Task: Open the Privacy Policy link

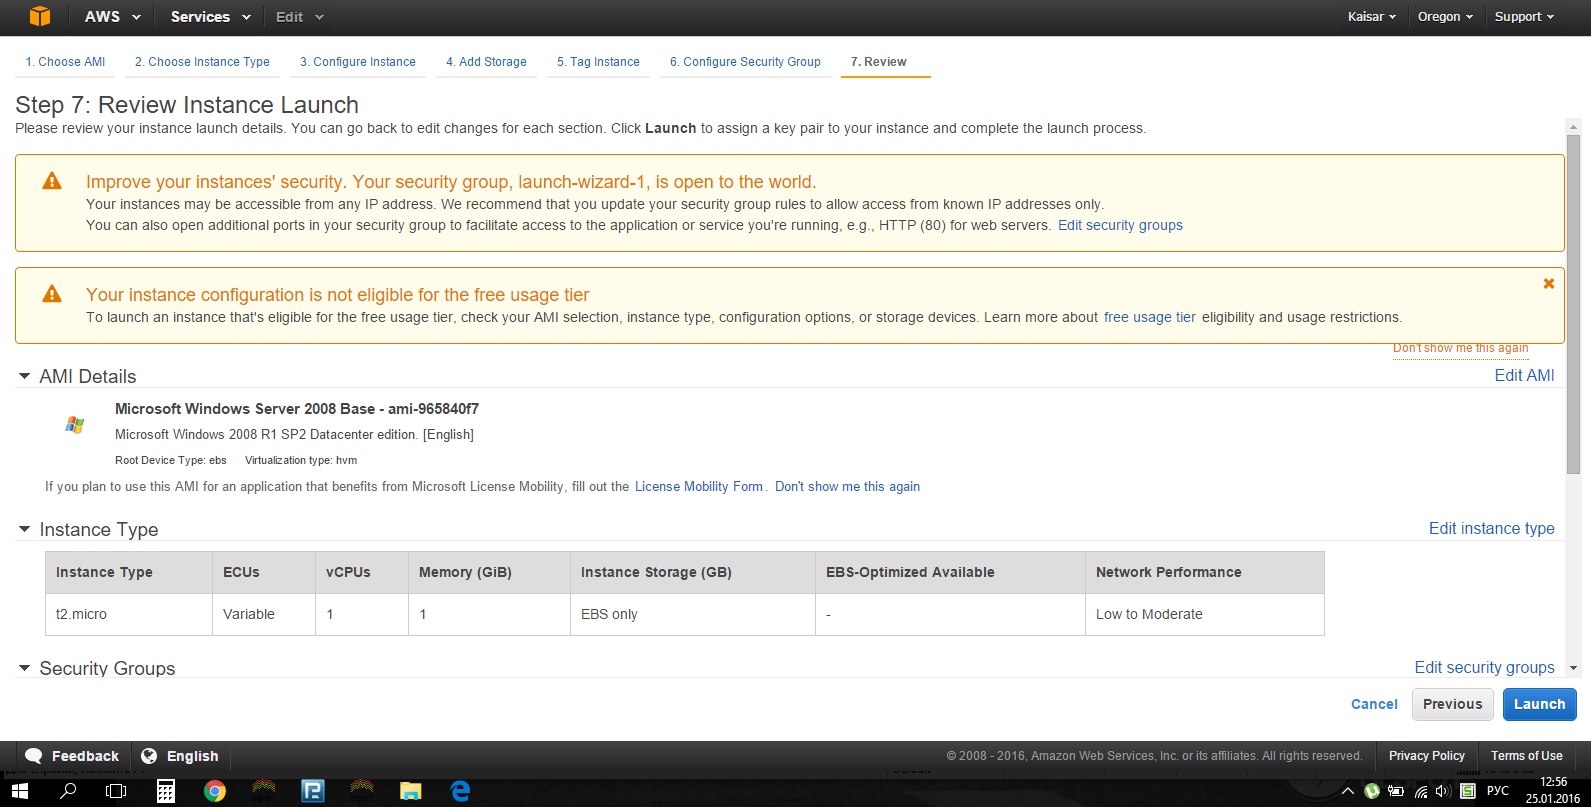Action: (x=1426, y=756)
